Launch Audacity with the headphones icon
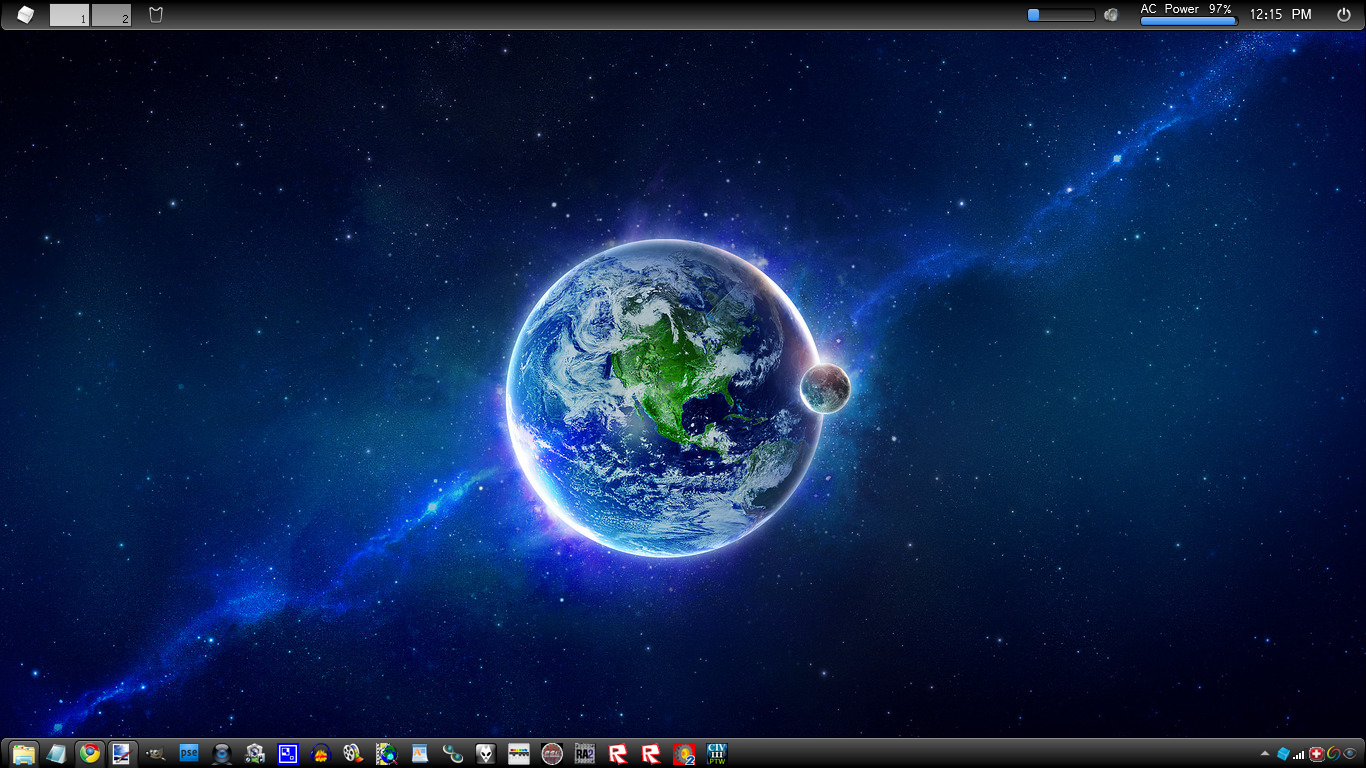 320,753
